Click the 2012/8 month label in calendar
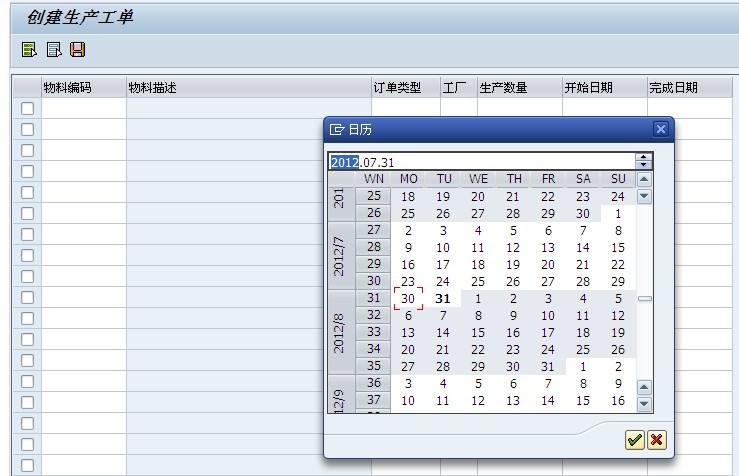The width and height of the screenshot is (739, 476). coord(341,332)
